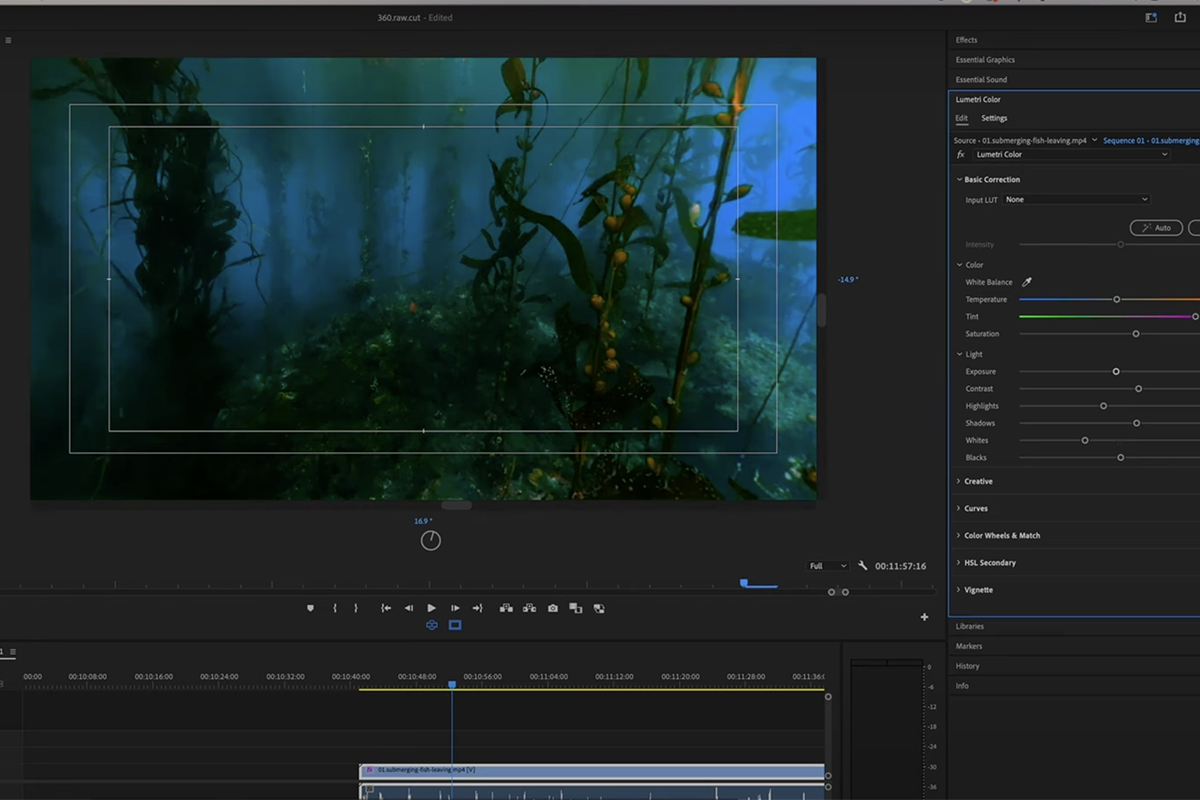1200x800 pixels.
Task: Select Source - 01.submerging-fish-leaving.mp4 link
Action: 1020,141
